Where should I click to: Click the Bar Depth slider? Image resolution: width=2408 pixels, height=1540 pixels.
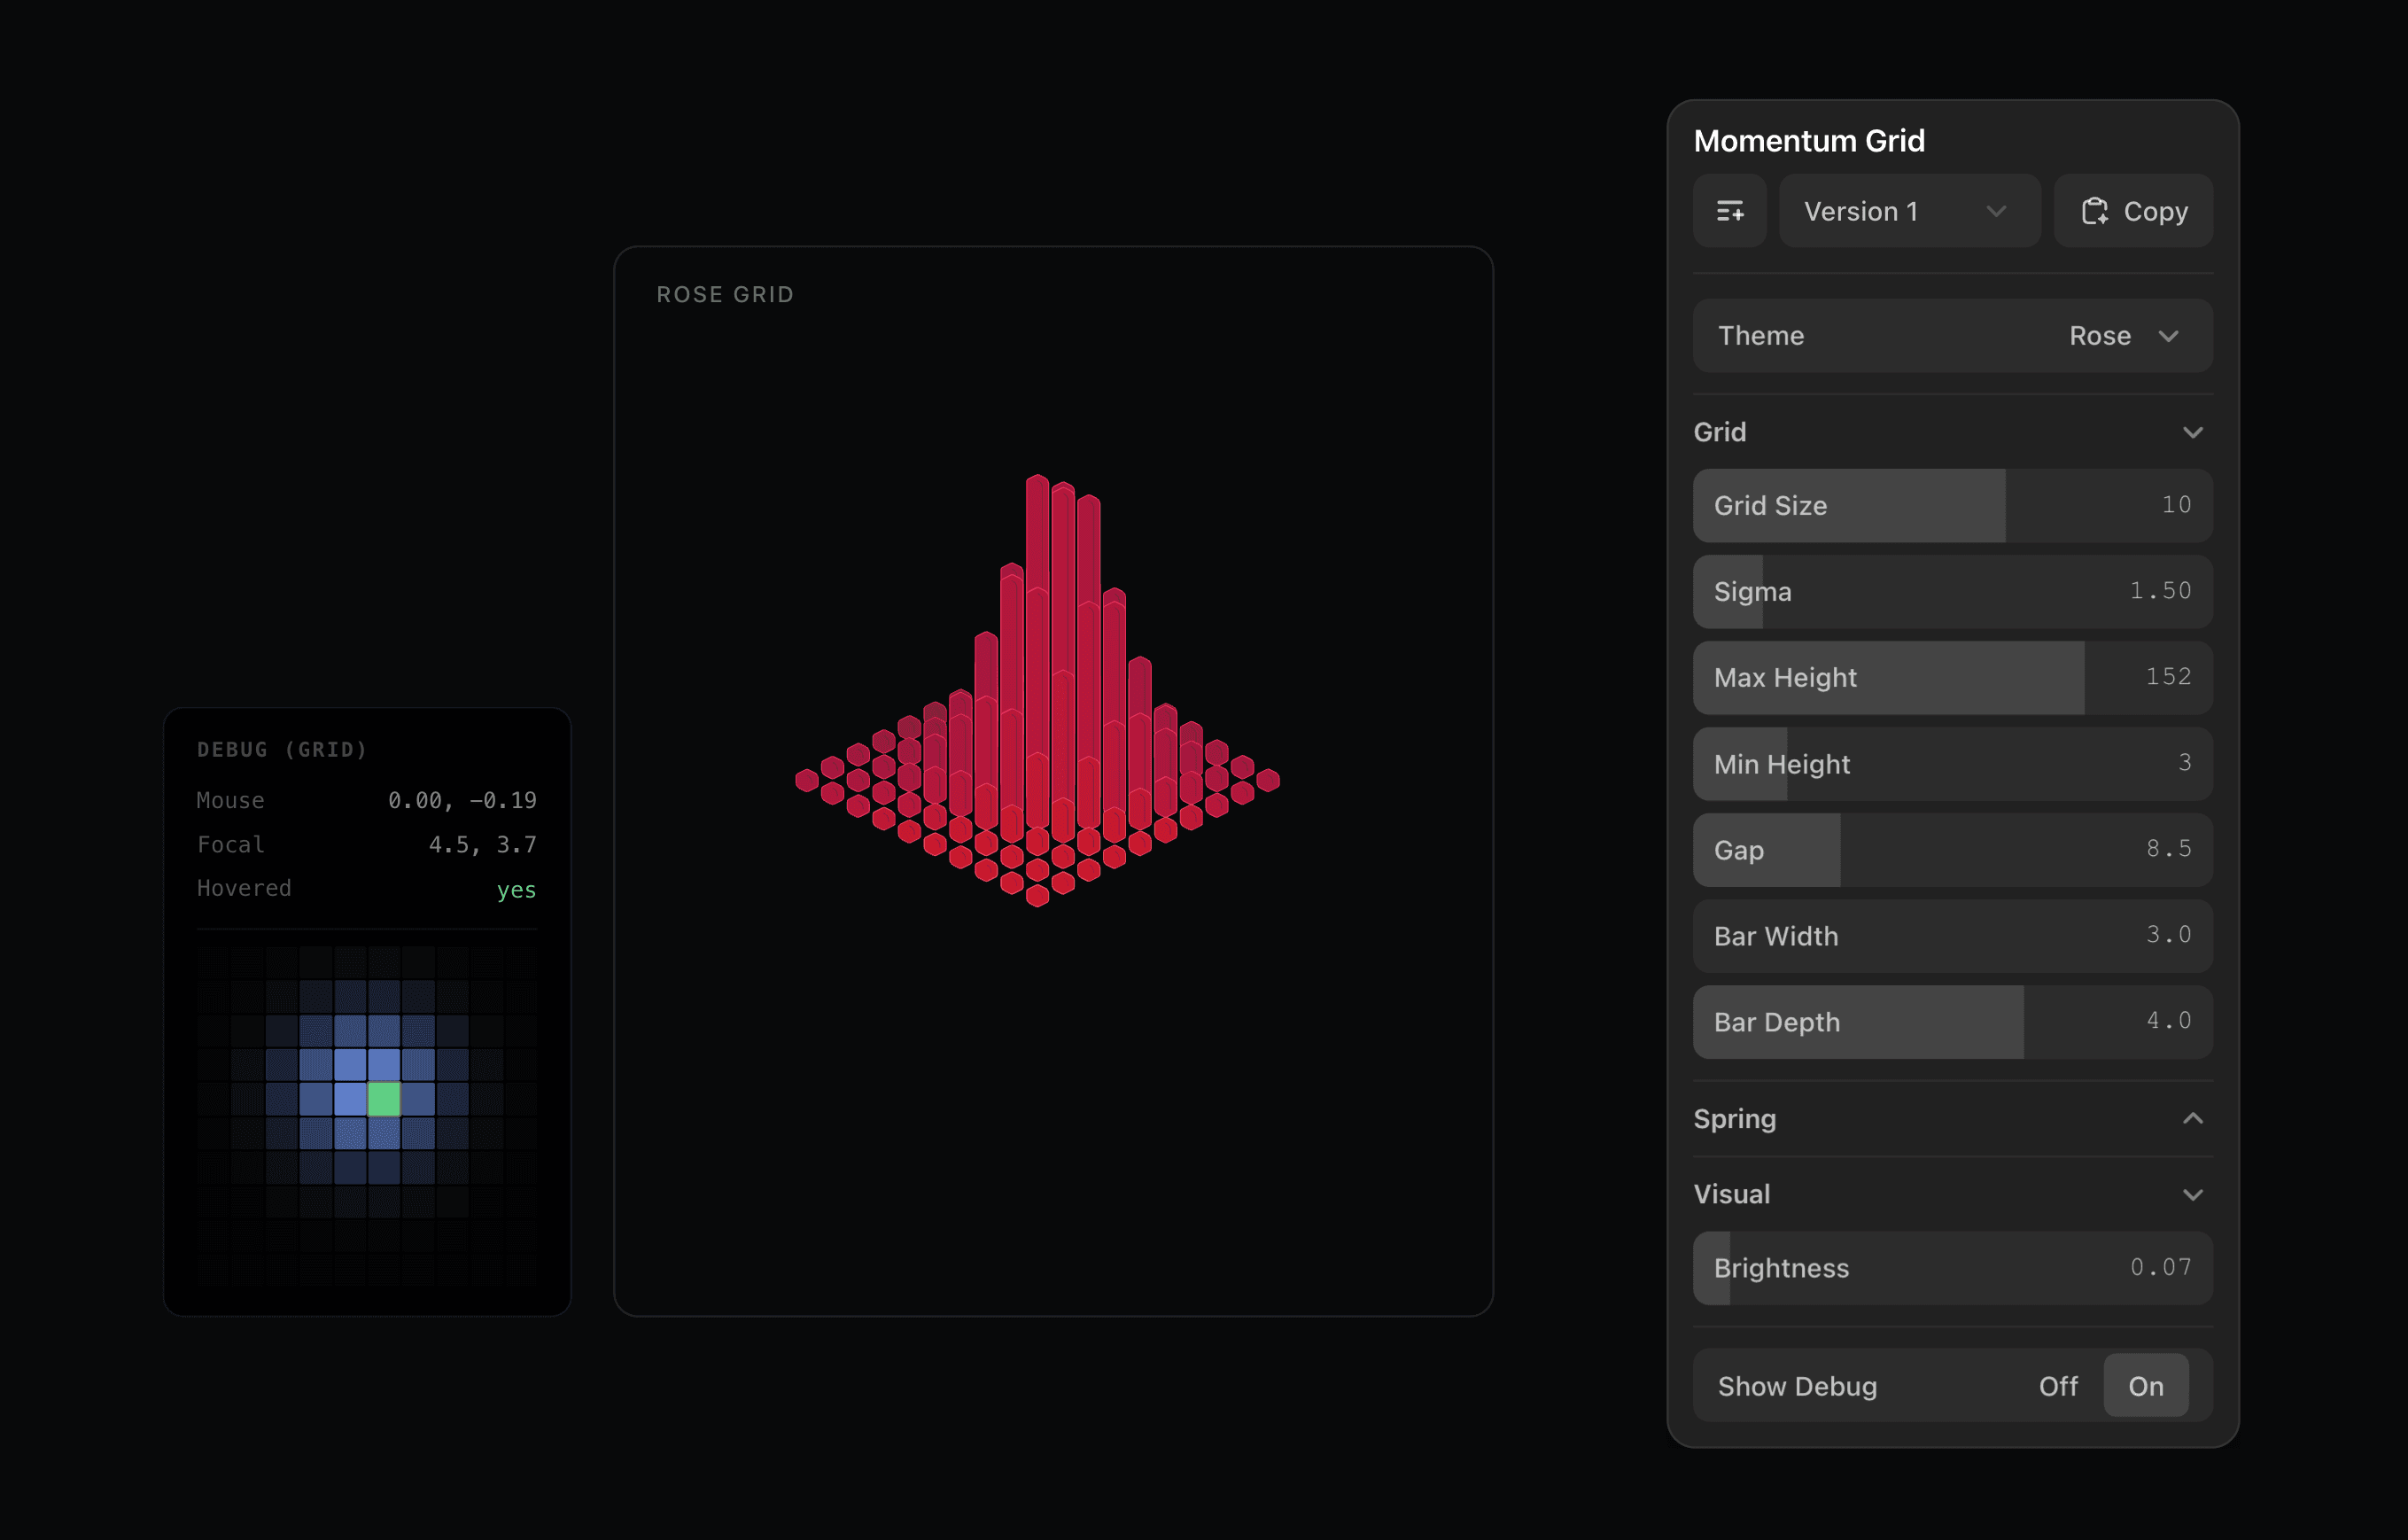tap(1951, 1022)
